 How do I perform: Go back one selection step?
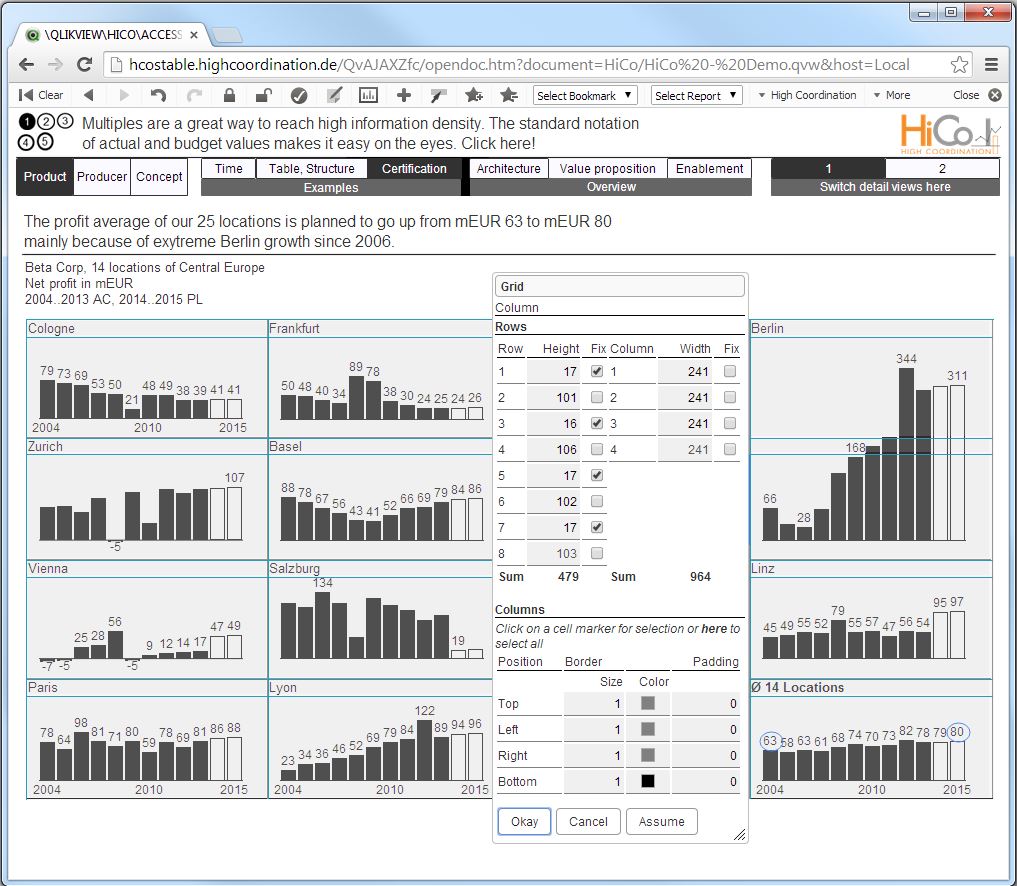(89, 95)
